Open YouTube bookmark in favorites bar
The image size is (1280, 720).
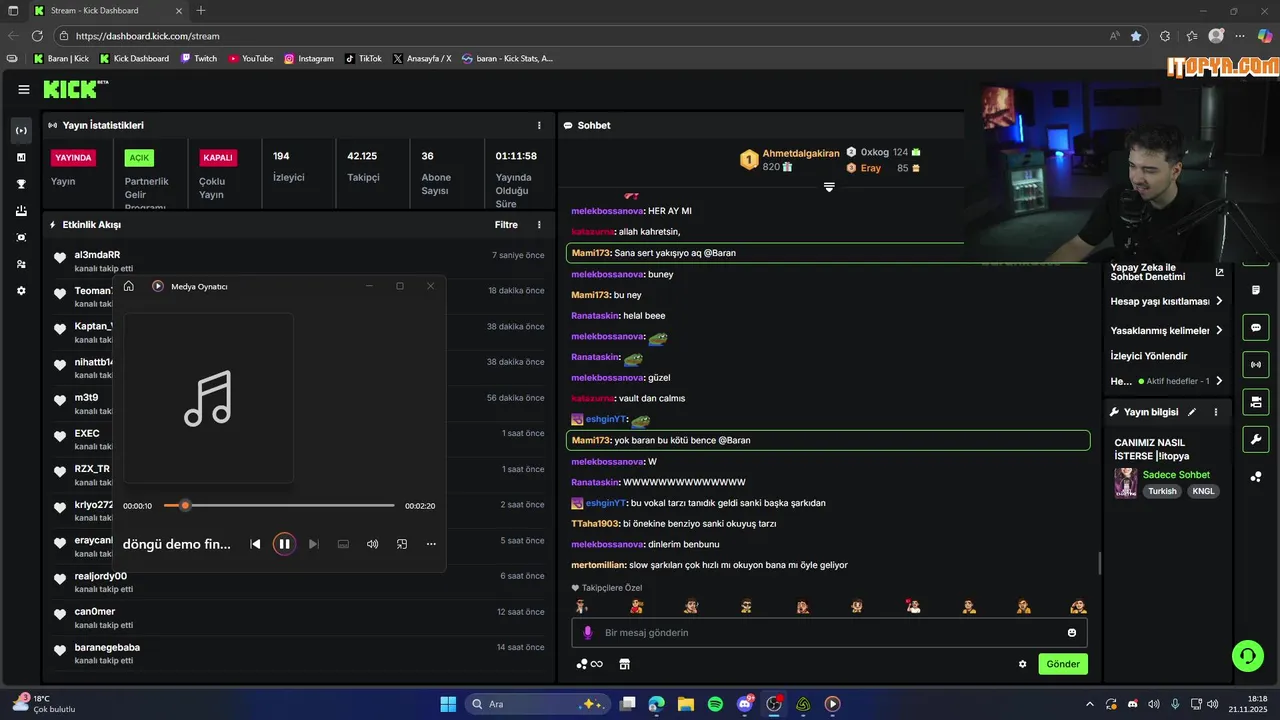251,59
